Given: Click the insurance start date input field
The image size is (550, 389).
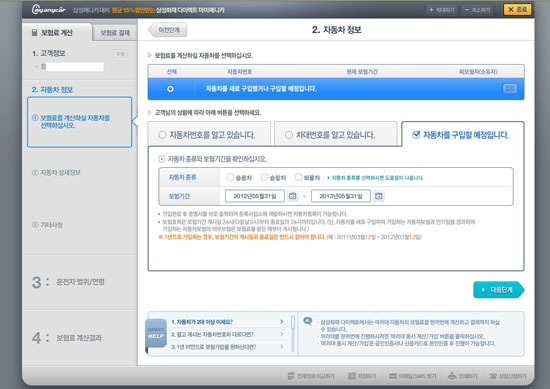Looking at the screenshot, I should [x=255, y=196].
